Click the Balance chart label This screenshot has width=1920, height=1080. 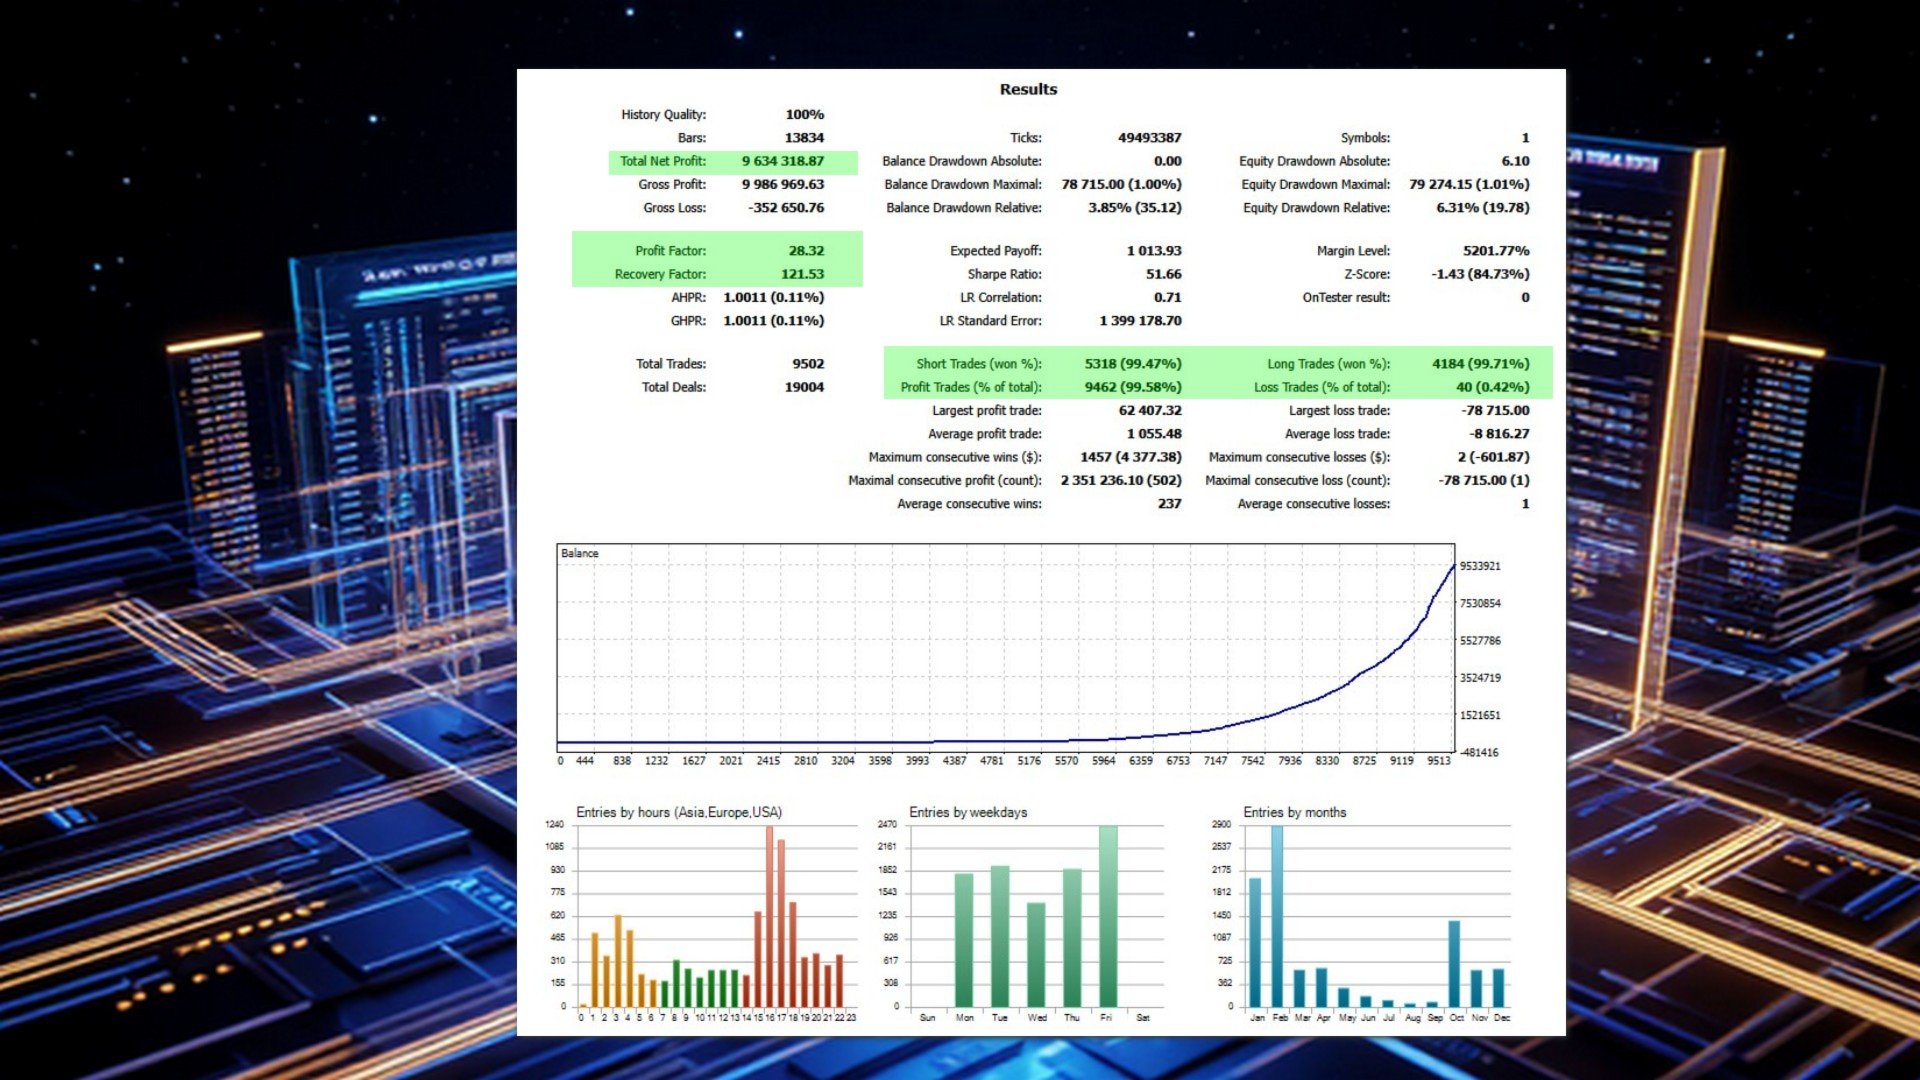580,553
